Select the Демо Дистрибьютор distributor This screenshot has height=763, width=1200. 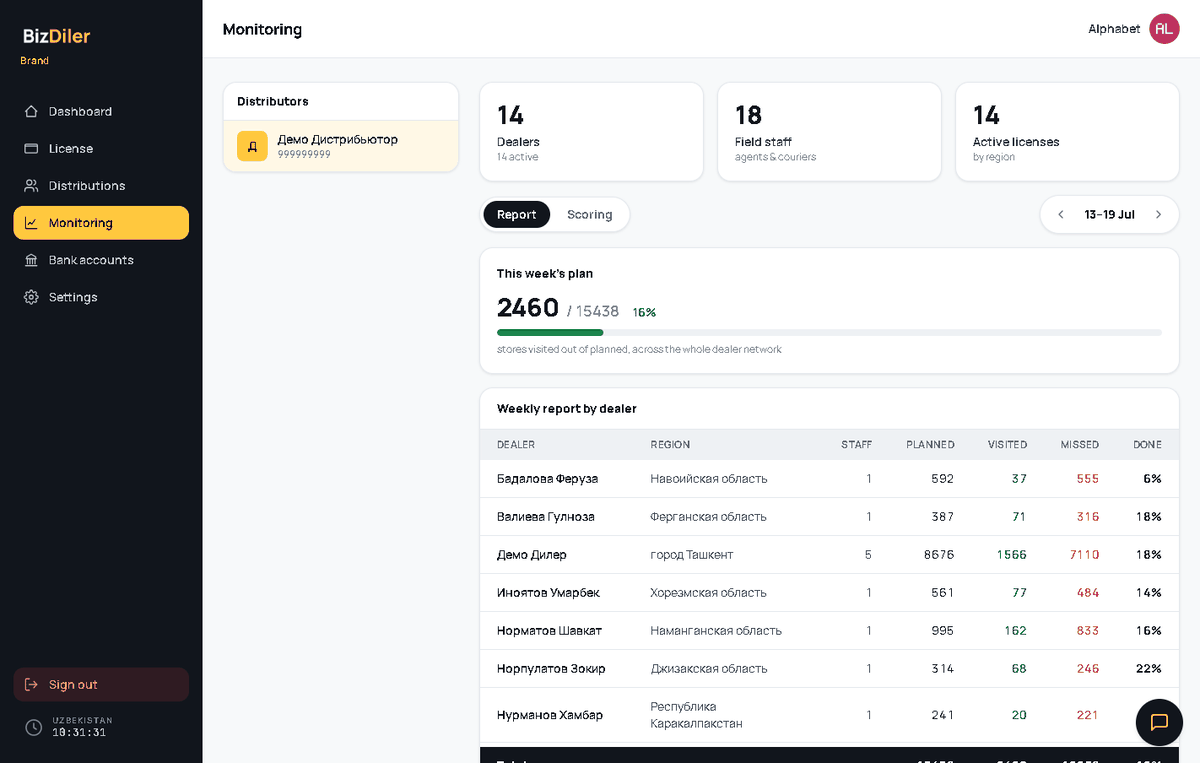point(341,146)
